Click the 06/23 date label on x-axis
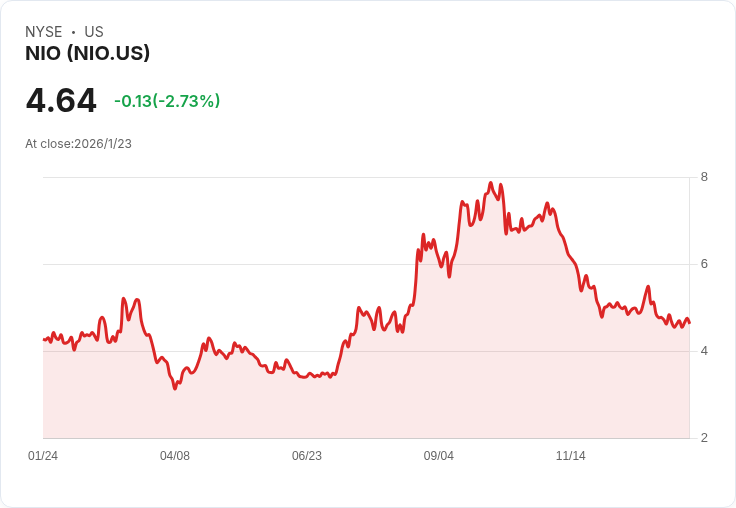The image size is (736, 508). pos(307,456)
